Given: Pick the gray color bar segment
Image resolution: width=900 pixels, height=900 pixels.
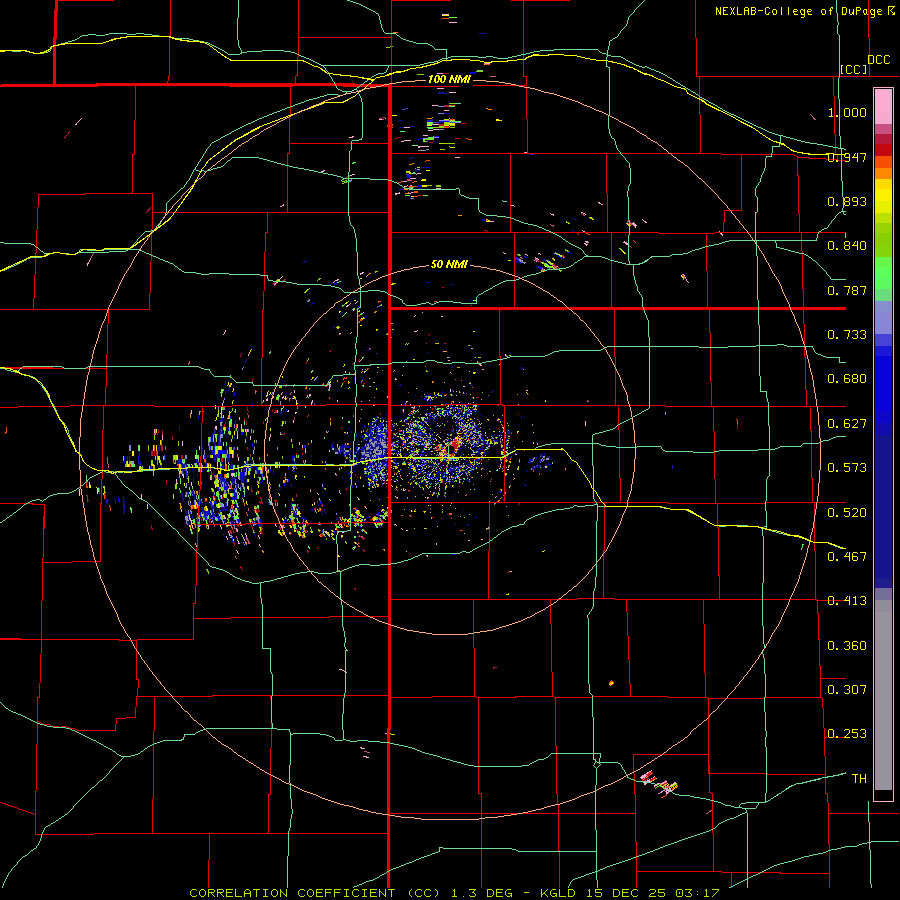Looking at the screenshot, I should pos(883,695).
